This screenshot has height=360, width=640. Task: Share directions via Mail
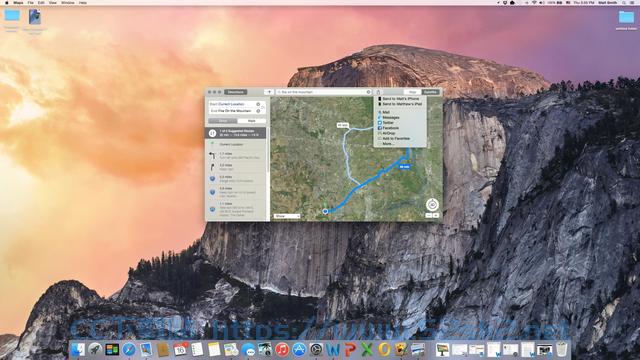pyautogui.click(x=400, y=112)
